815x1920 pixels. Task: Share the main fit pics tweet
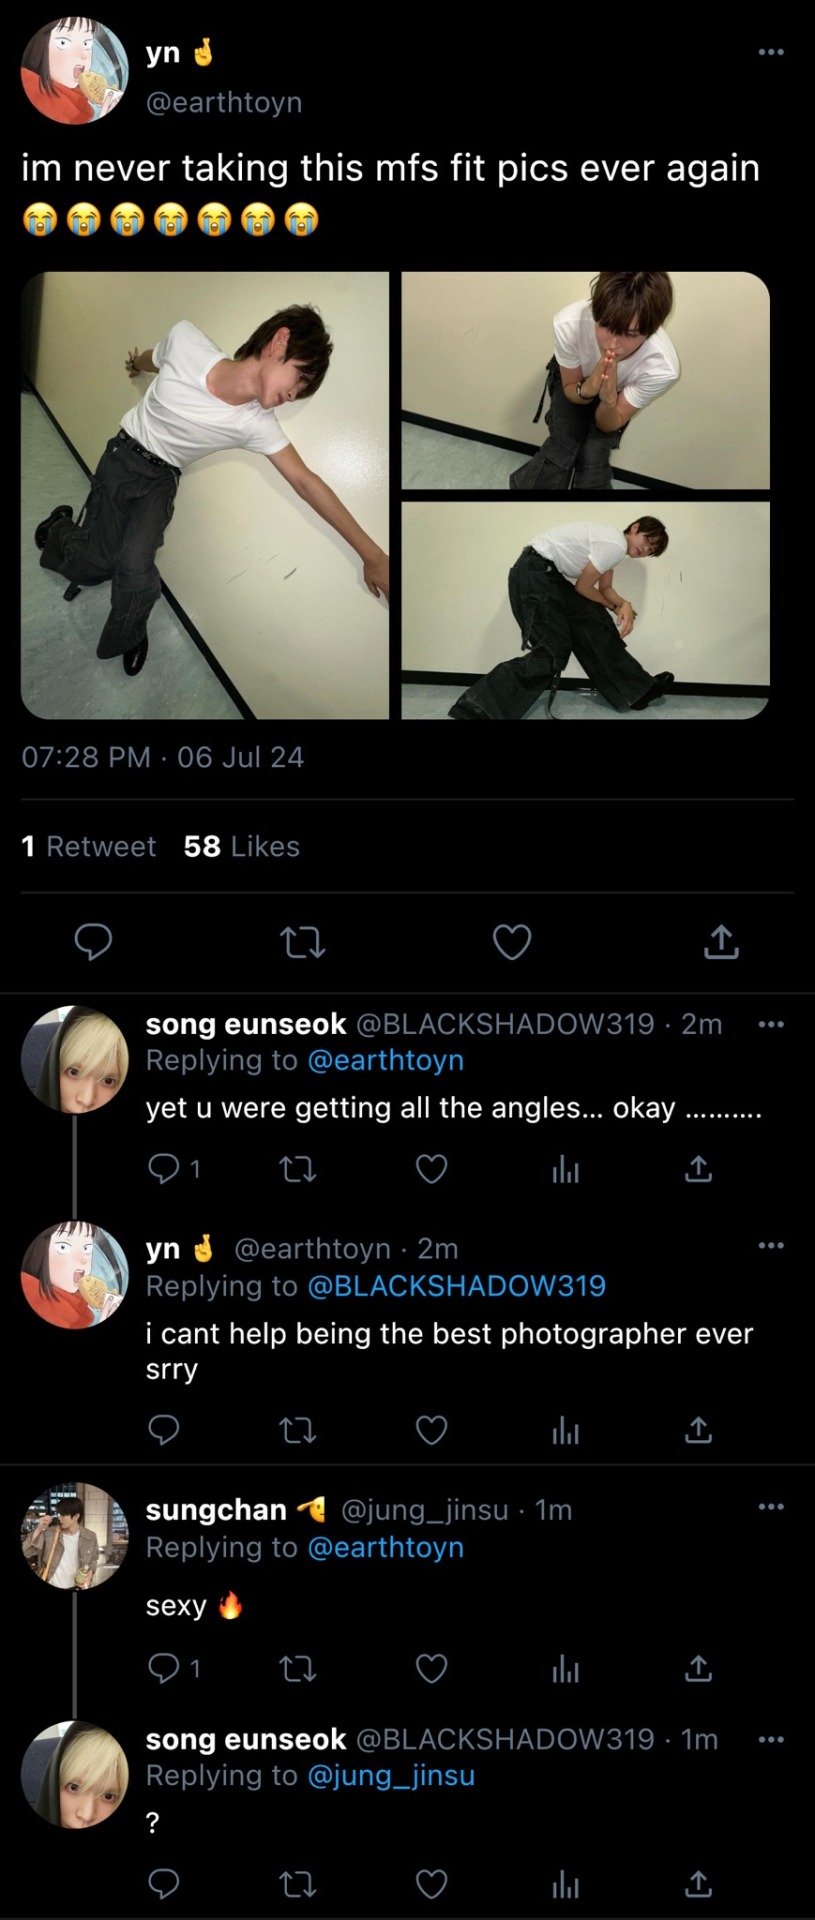[721, 941]
